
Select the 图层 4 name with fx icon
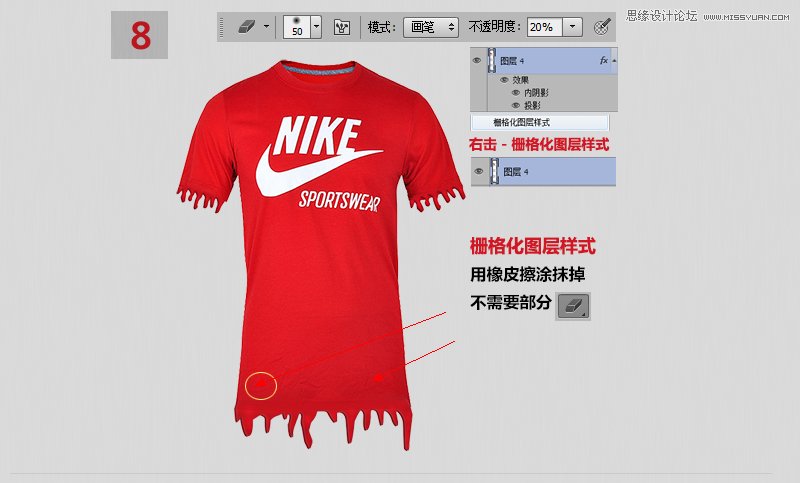[512, 61]
